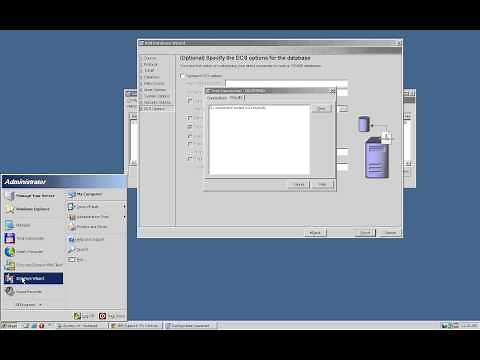Switch to the Results tab in Test Connection
Image resolution: width=480 pixels, height=360 pixels.
pyautogui.click(x=237, y=98)
